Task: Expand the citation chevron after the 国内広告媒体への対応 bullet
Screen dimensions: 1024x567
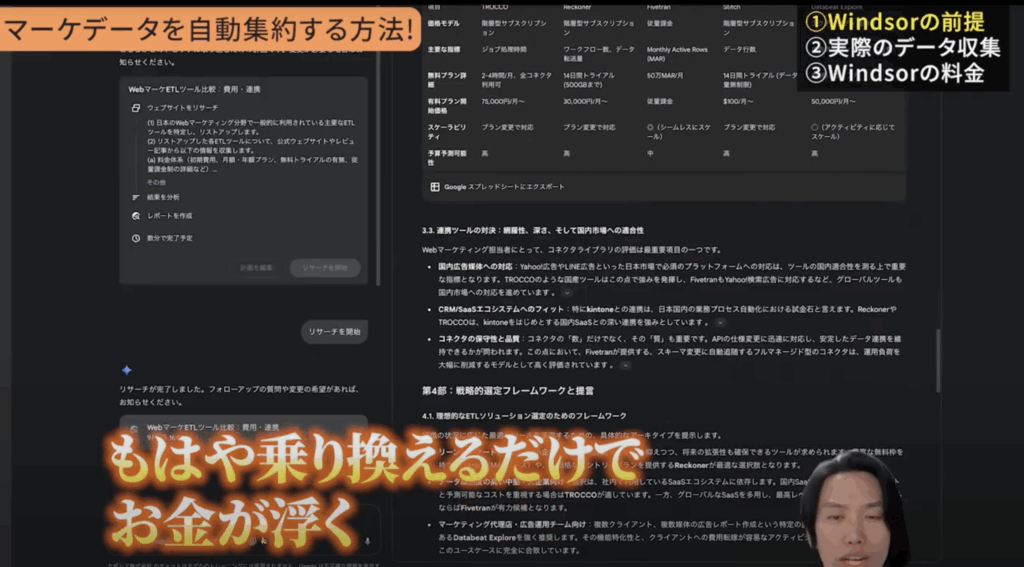Action: (568, 294)
